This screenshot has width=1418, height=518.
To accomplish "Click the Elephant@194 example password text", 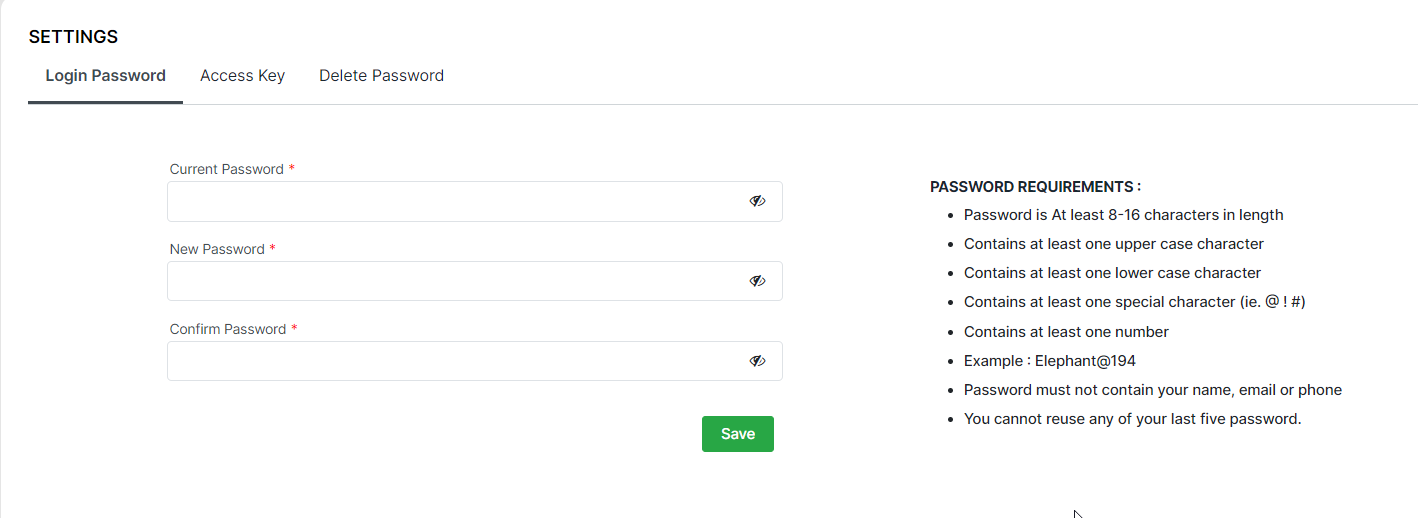I will 1085,361.
